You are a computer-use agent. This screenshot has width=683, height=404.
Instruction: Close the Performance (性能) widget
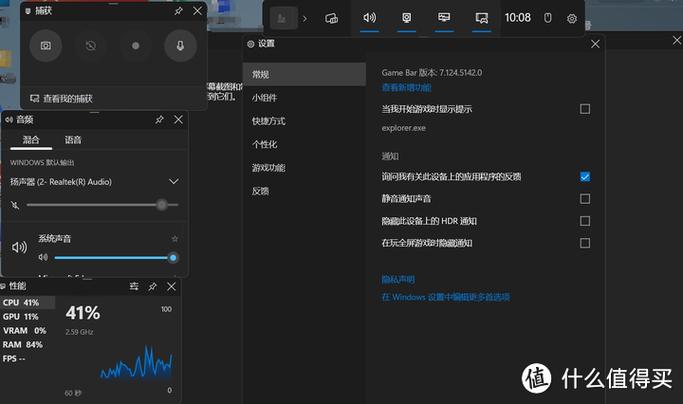tap(172, 287)
